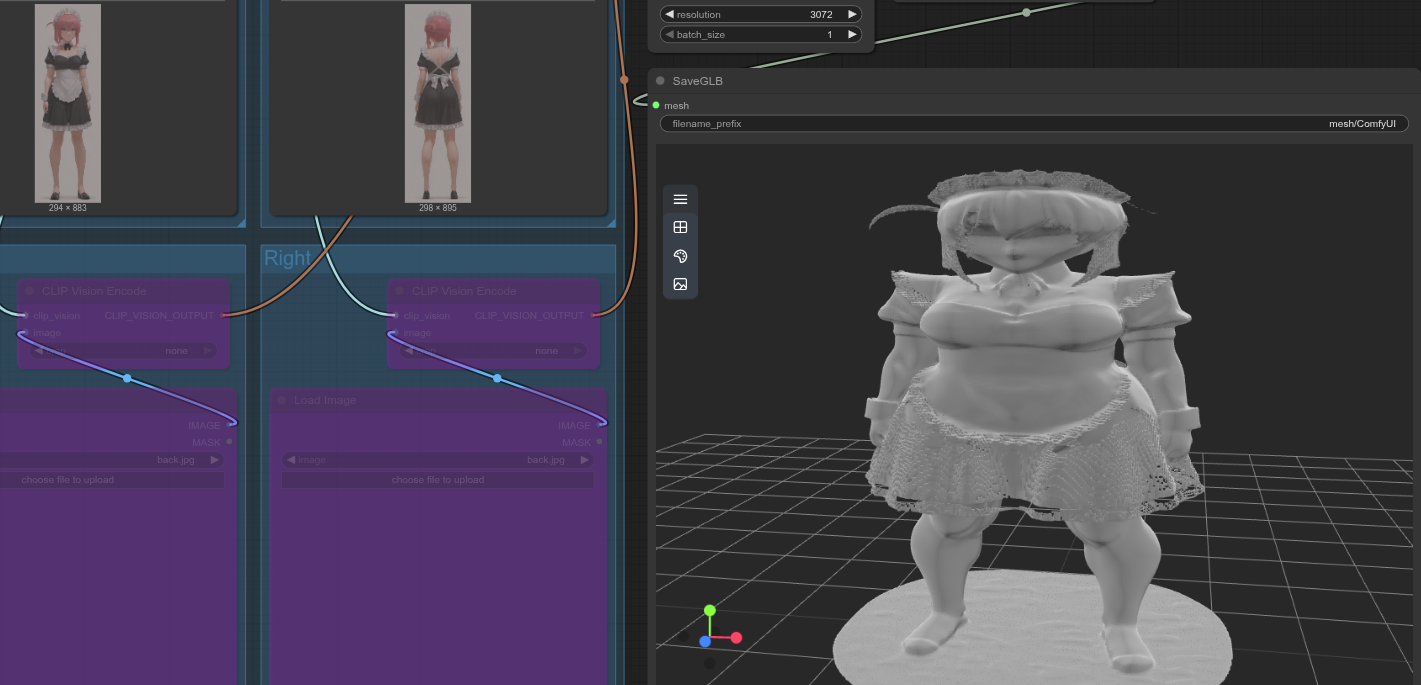Viewport: 1421px width, 685px height.
Task: Click the MASK output port in left group
Action: (x=229, y=442)
